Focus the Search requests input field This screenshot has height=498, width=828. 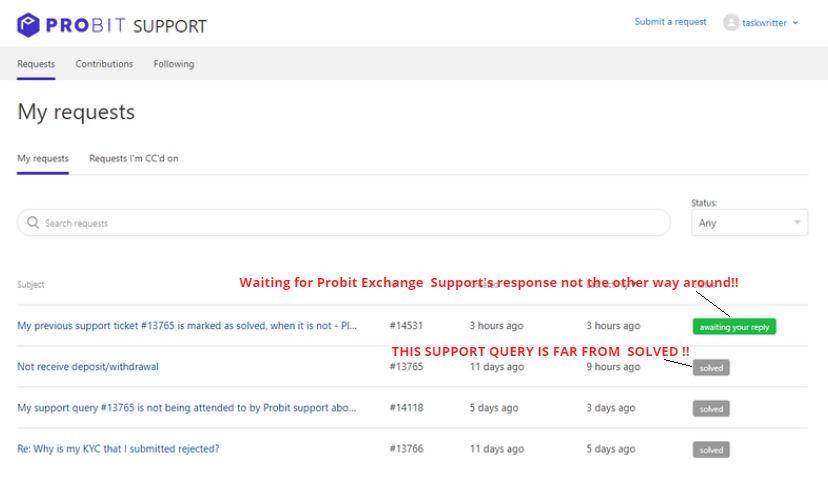point(344,223)
